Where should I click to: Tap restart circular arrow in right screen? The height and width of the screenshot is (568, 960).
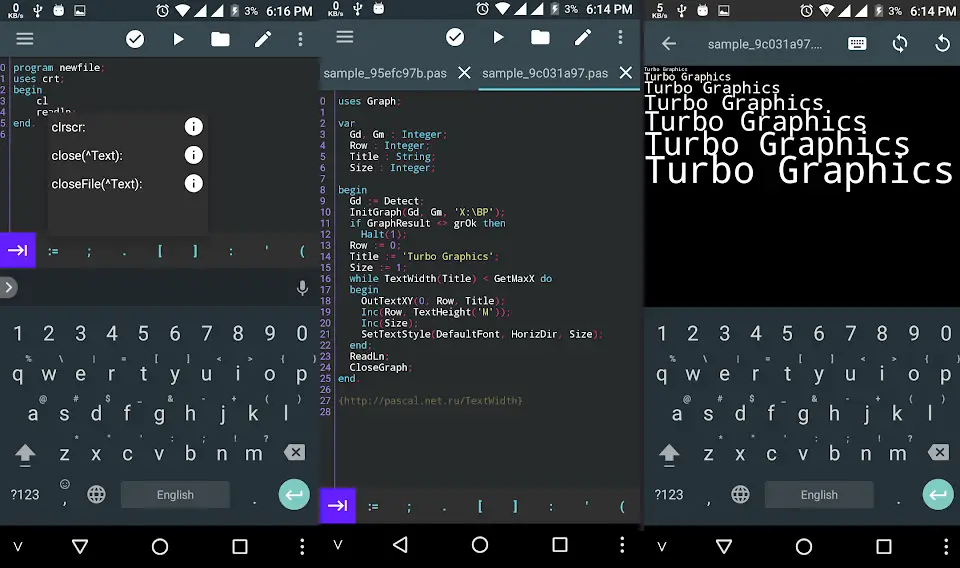pos(942,43)
